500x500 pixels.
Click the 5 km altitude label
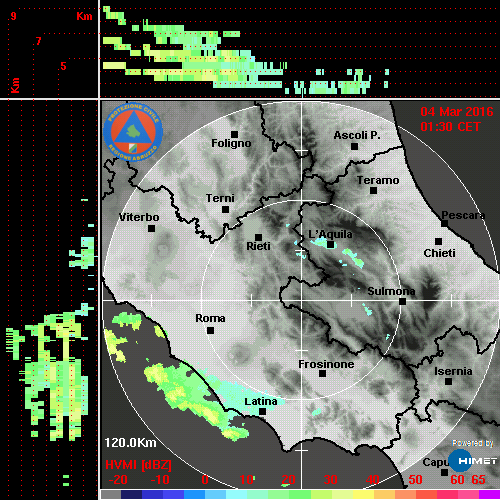point(63,66)
